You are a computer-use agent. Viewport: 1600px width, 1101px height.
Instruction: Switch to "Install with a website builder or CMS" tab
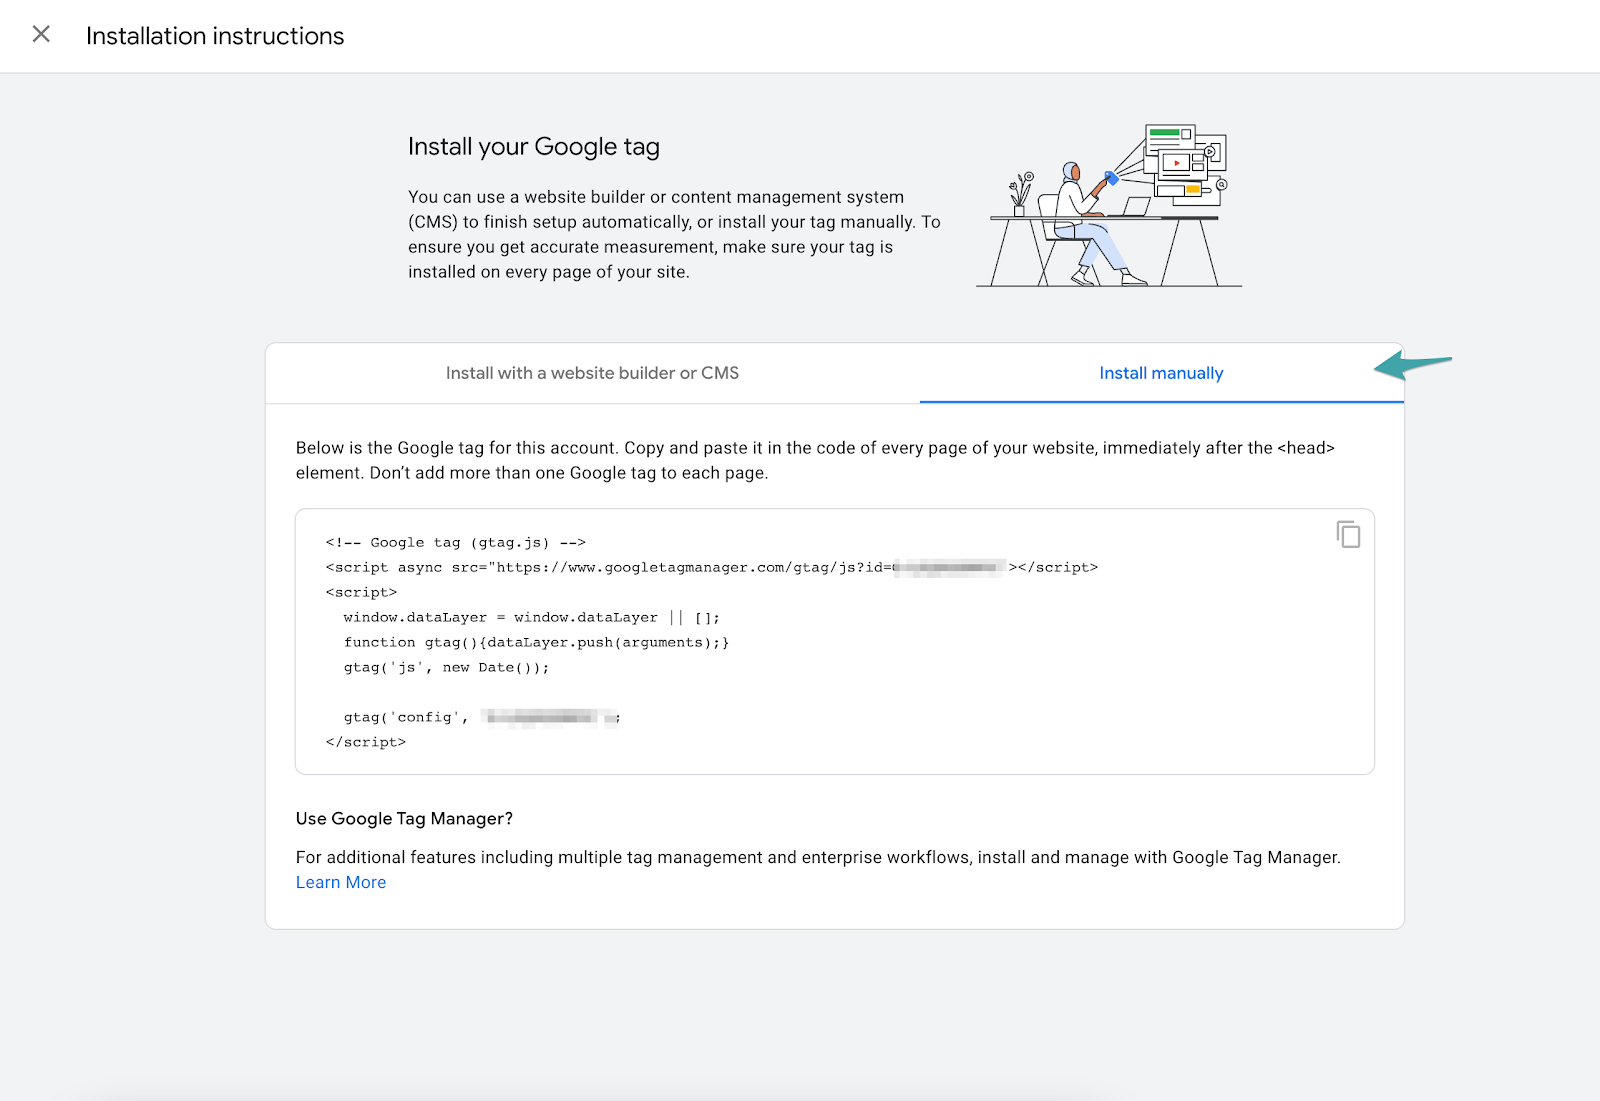tap(592, 372)
